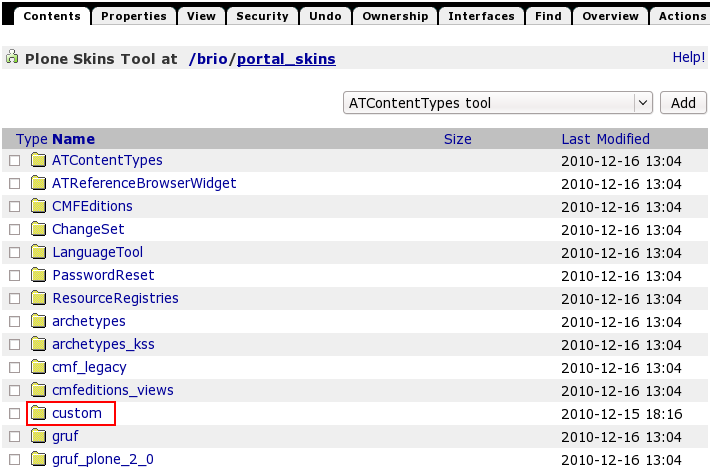Open the Help! link
Viewport: 710px width, 471px height.
(689, 57)
